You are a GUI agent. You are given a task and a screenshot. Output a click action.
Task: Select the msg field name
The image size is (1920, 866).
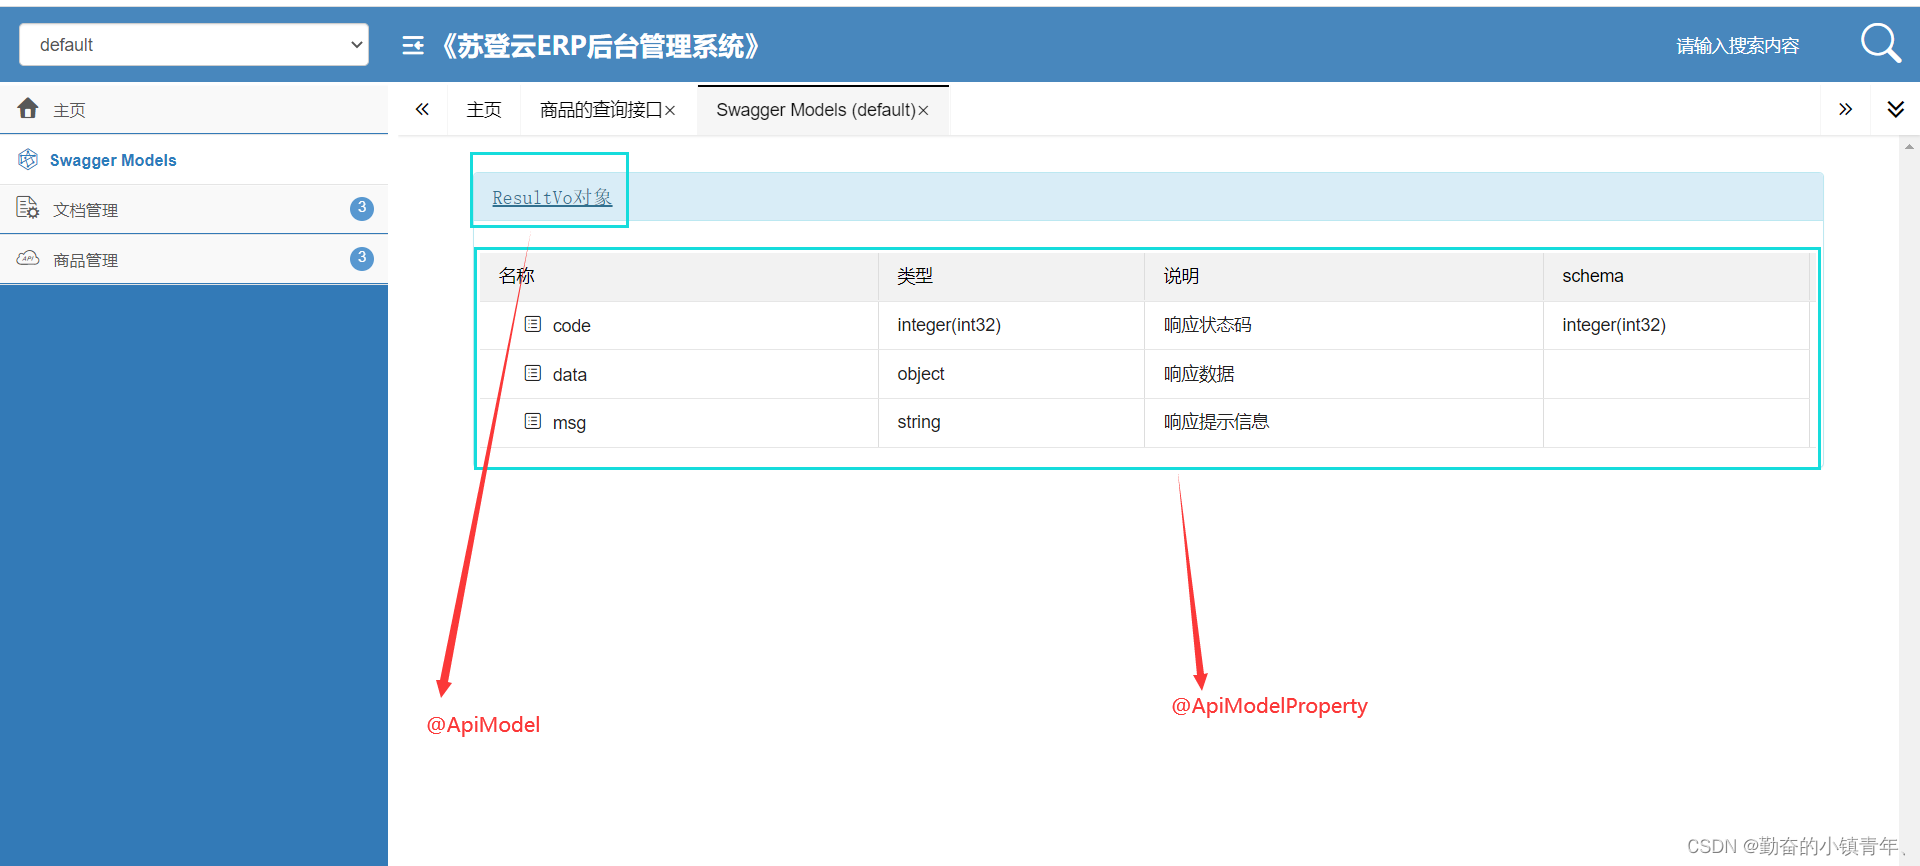click(569, 423)
